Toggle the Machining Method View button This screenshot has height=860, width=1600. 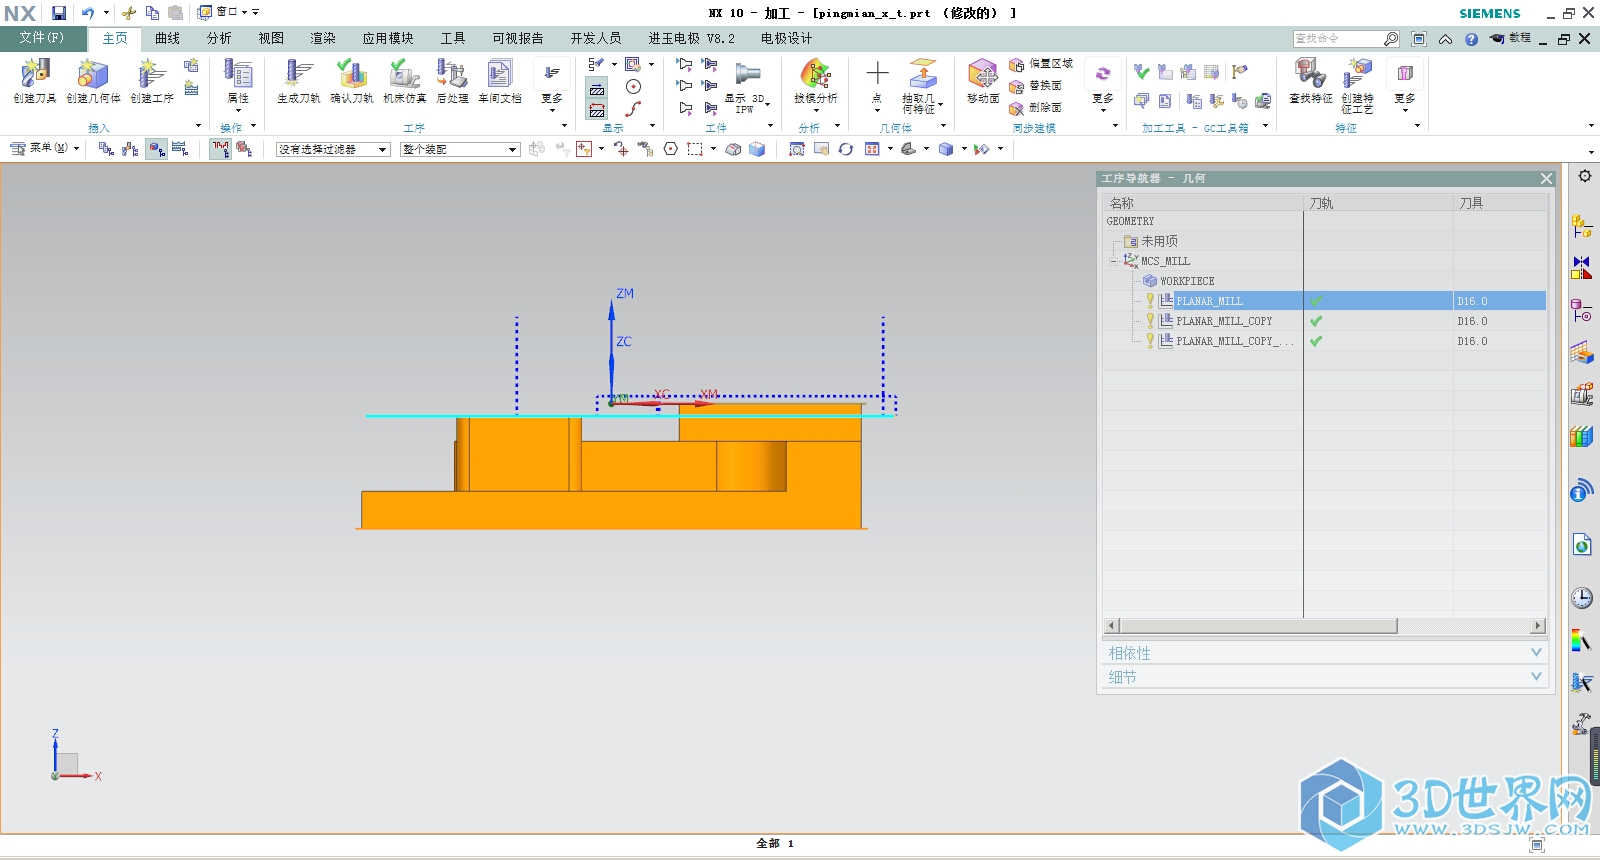click(x=180, y=149)
